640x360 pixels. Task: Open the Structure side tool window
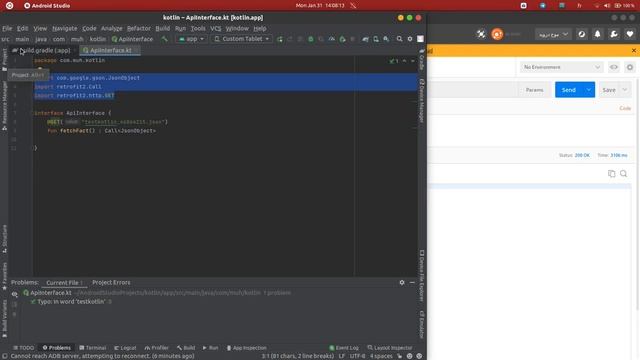[4, 239]
